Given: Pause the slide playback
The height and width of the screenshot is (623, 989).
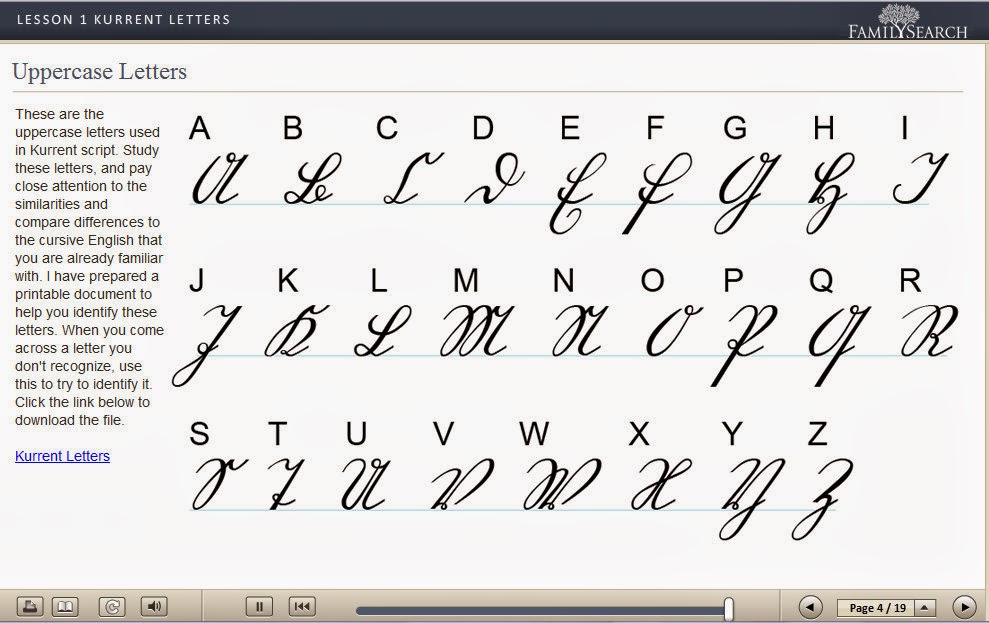Looking at the screenshot, I should pos(258,606).
